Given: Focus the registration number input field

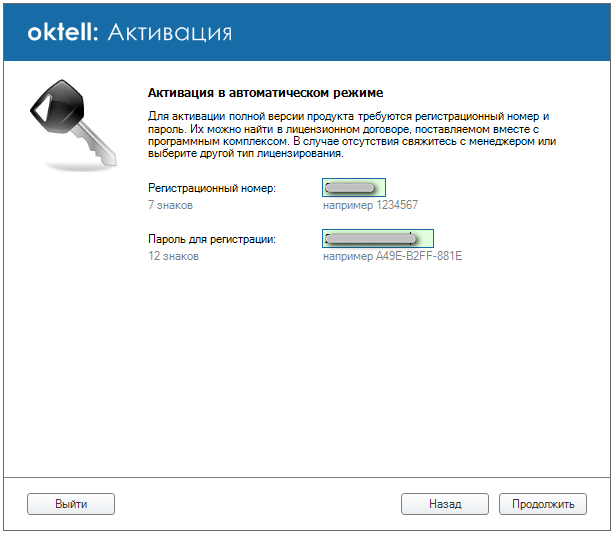Looking at the screenshot, I should coord(354,187).
